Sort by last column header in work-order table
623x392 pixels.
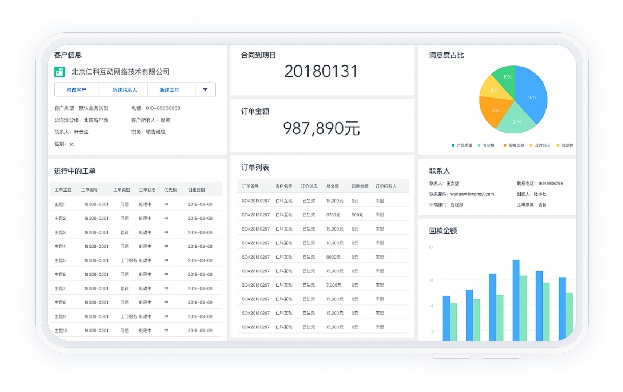coord(197,190)
